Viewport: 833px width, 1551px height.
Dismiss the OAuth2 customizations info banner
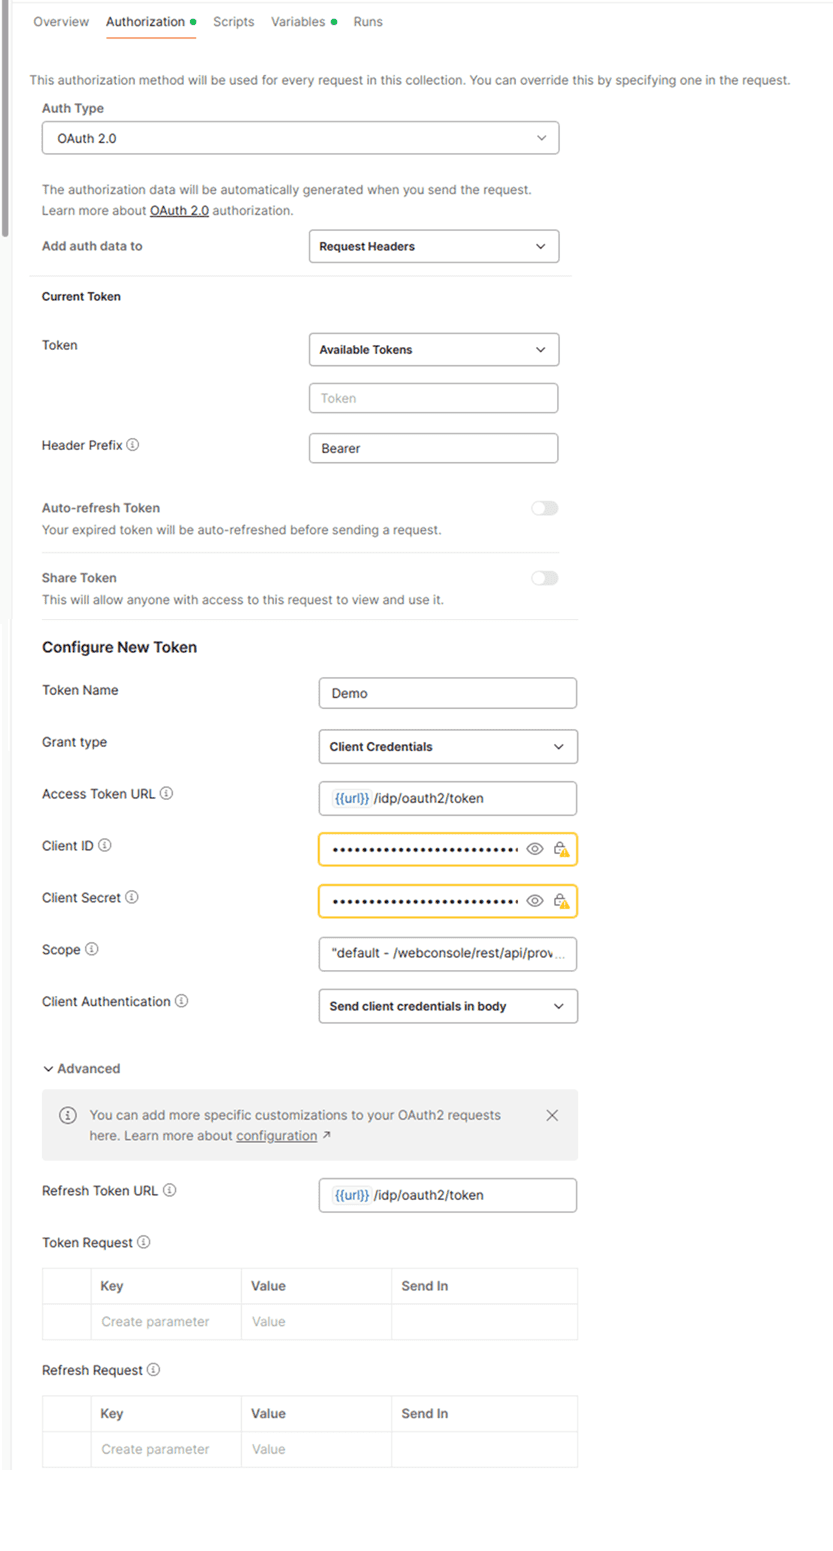tap(552, 1116)
